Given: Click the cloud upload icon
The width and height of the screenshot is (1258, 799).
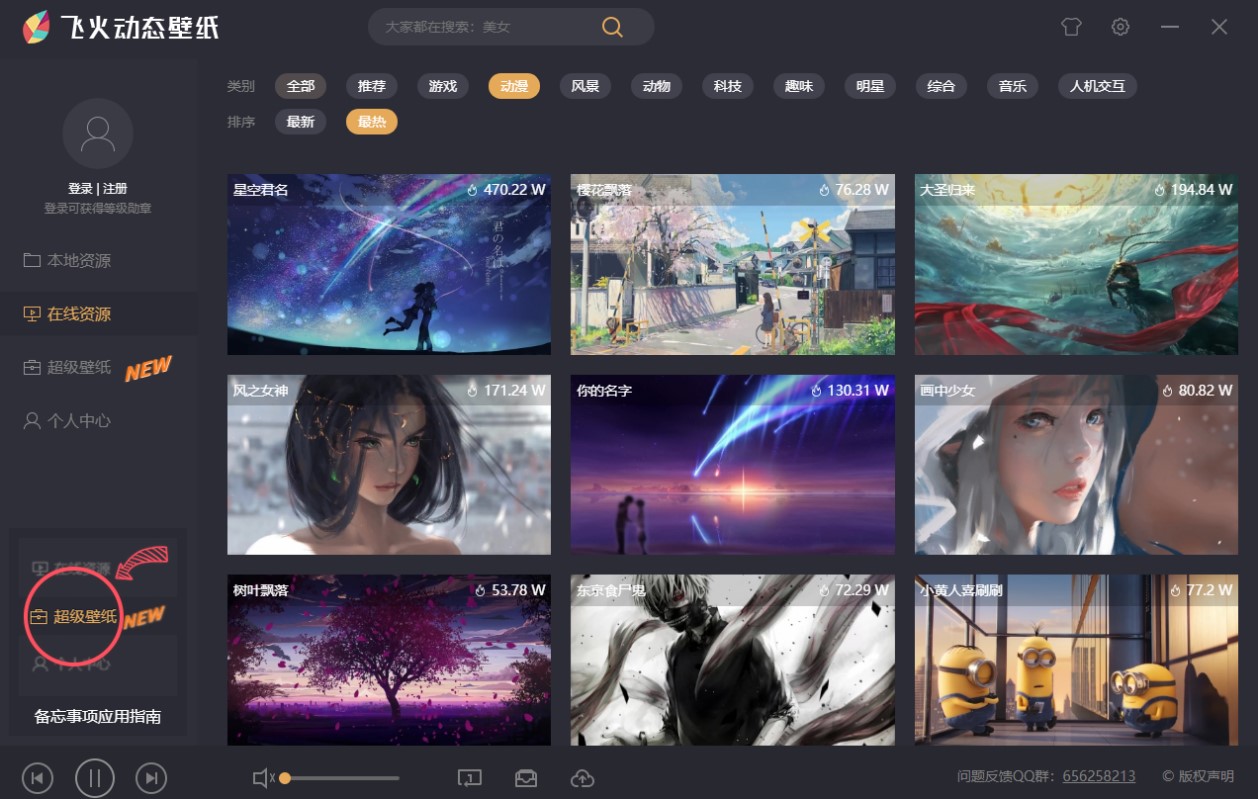Looking at the screenshot, I should pos(582,778).
